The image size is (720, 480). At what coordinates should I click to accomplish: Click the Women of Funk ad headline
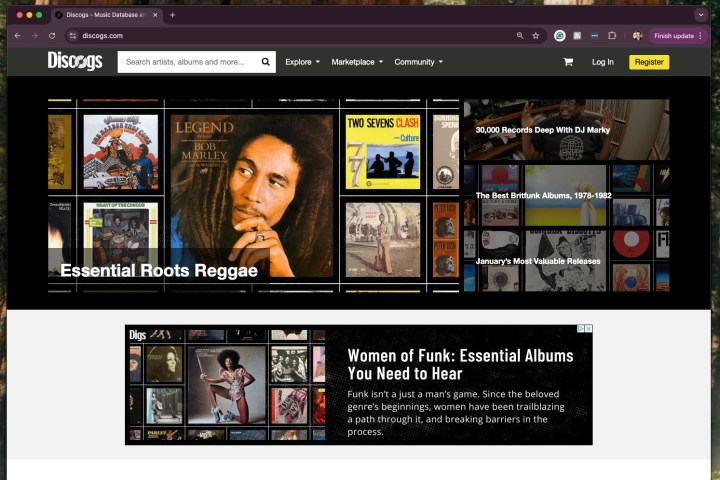pyautogui.click(x=460, y=364)
